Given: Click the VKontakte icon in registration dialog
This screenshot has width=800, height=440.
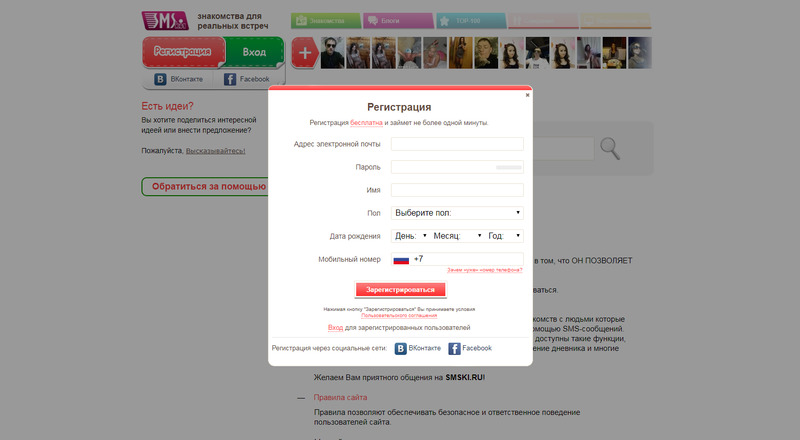Looking at the screenshot, I should coord(401,349).
